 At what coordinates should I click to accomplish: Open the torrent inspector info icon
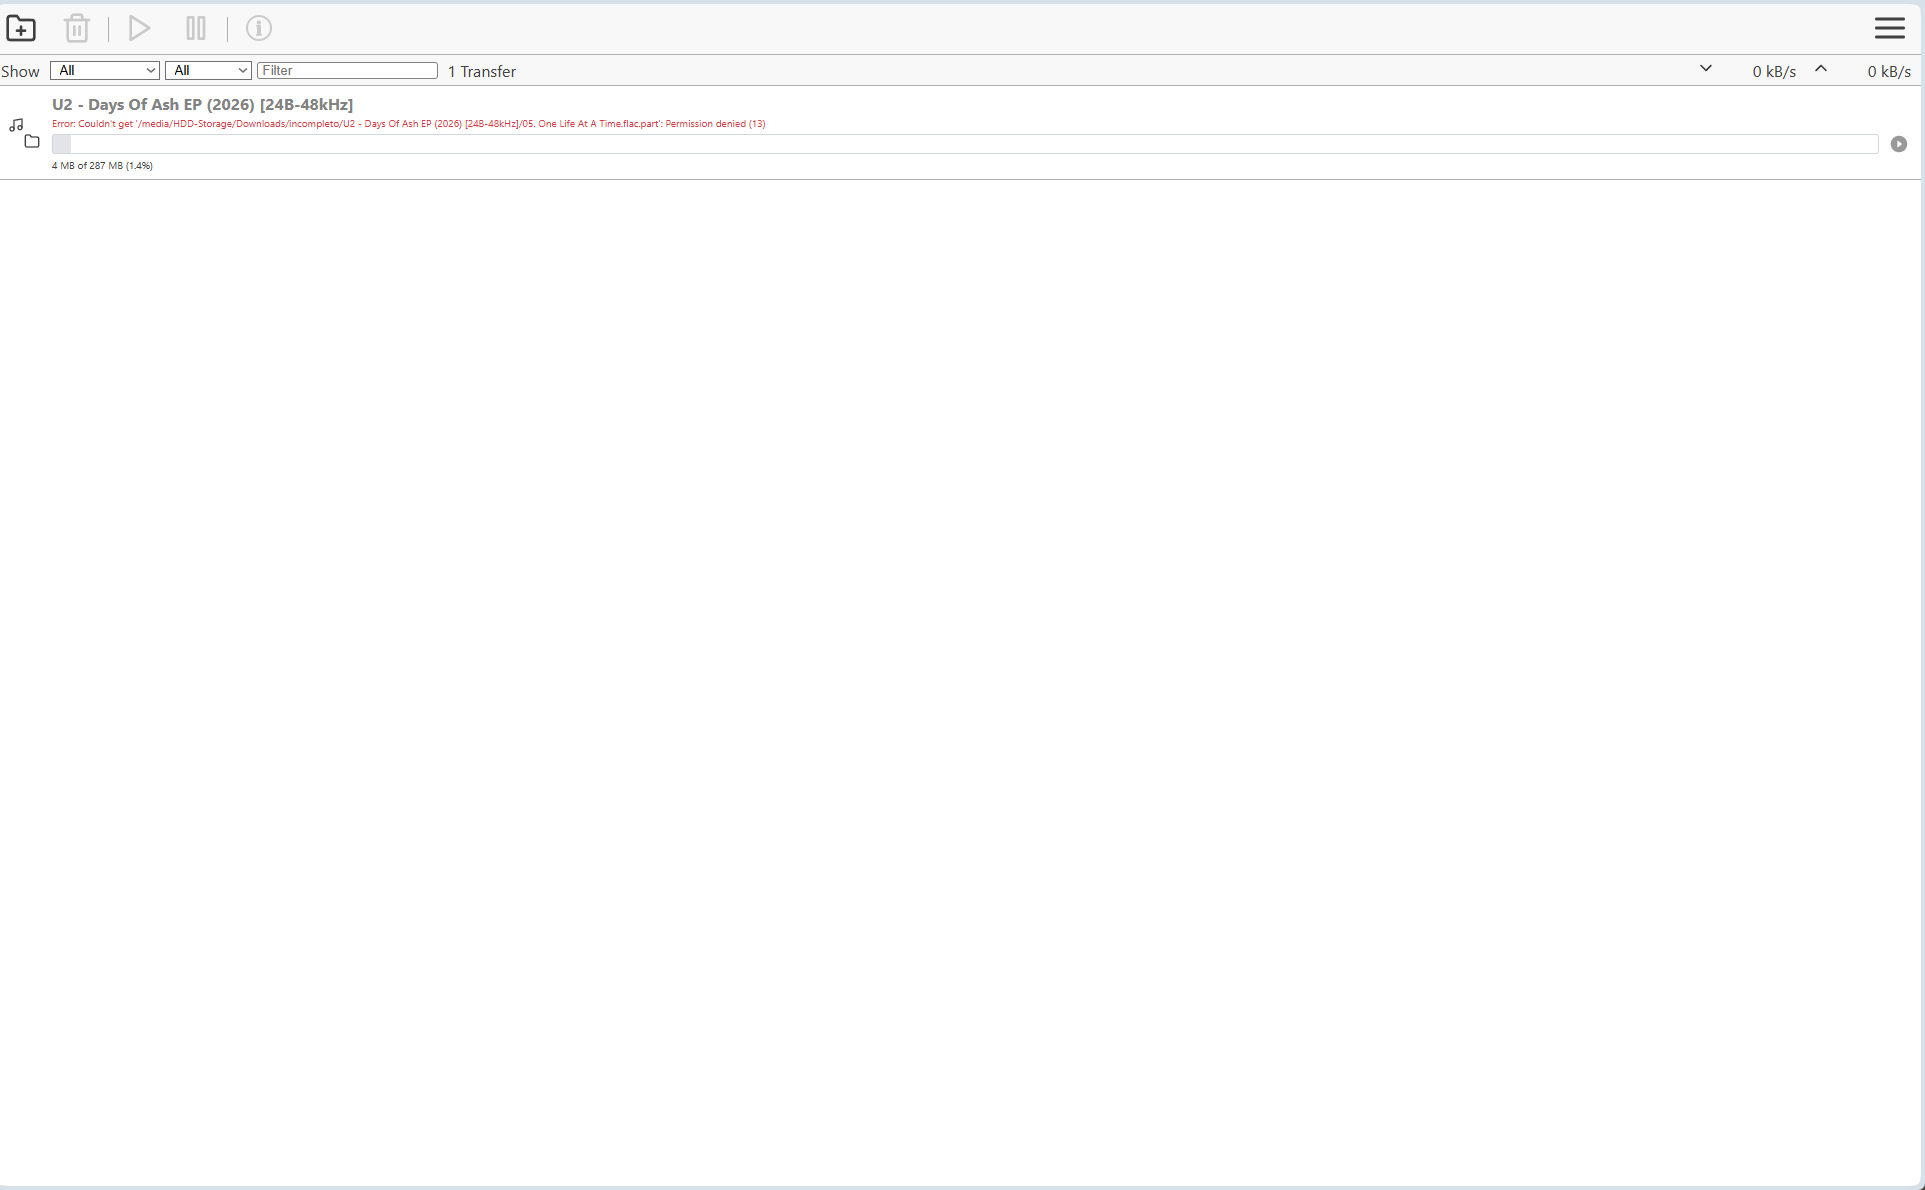[x=259, y=28]
